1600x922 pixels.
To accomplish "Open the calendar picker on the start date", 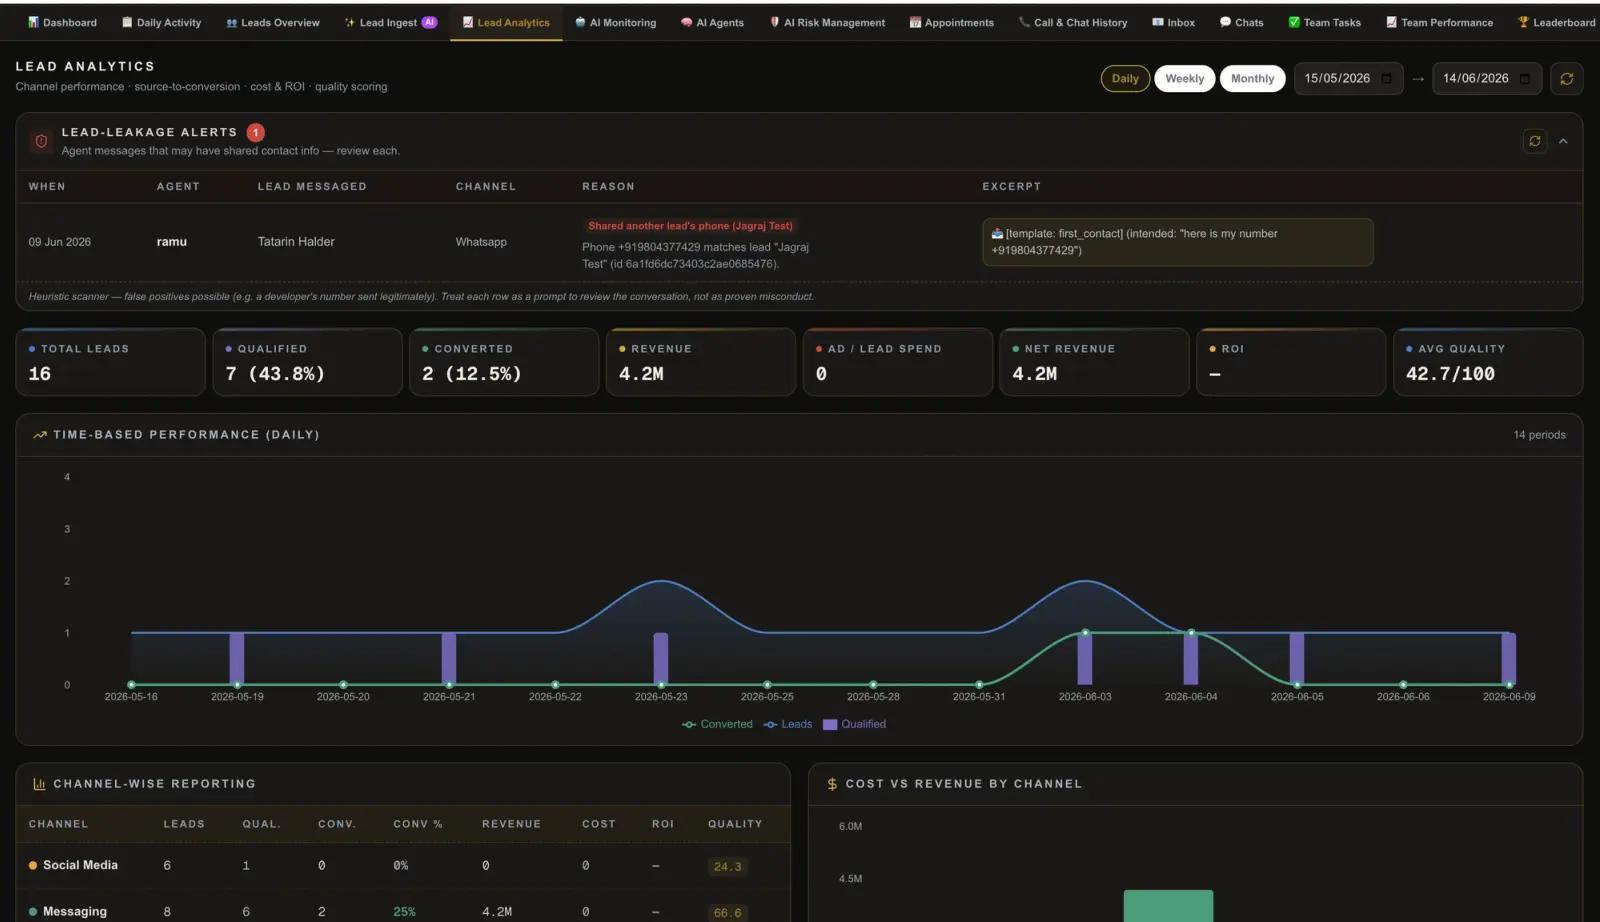I will (1386, 79).
